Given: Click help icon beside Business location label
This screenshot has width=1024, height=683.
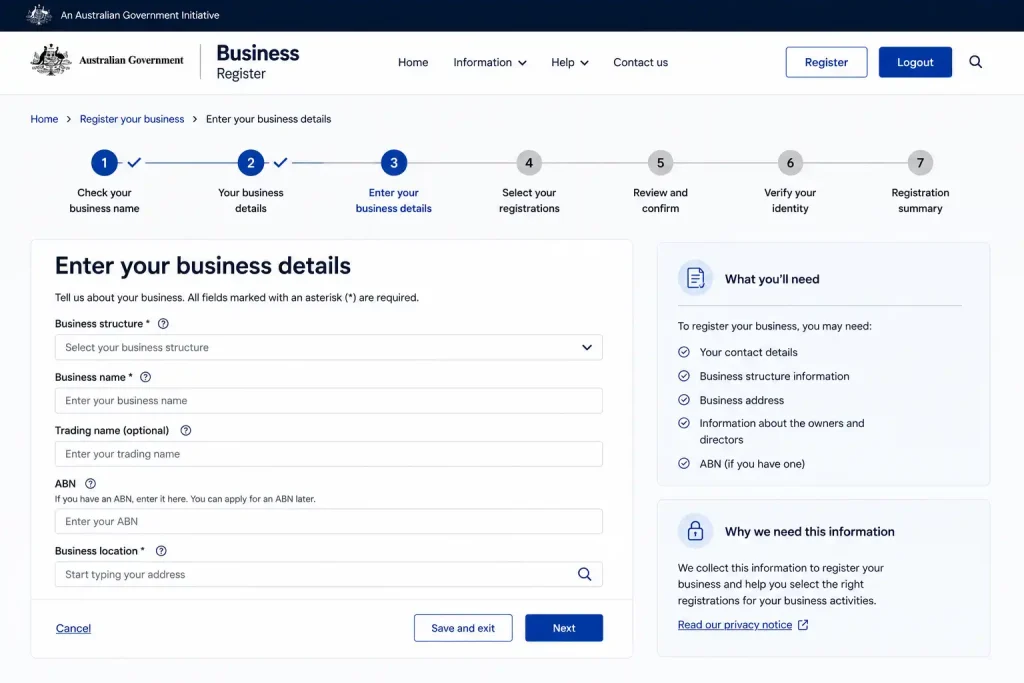Looking at the screenshot, I should point(161,551).
